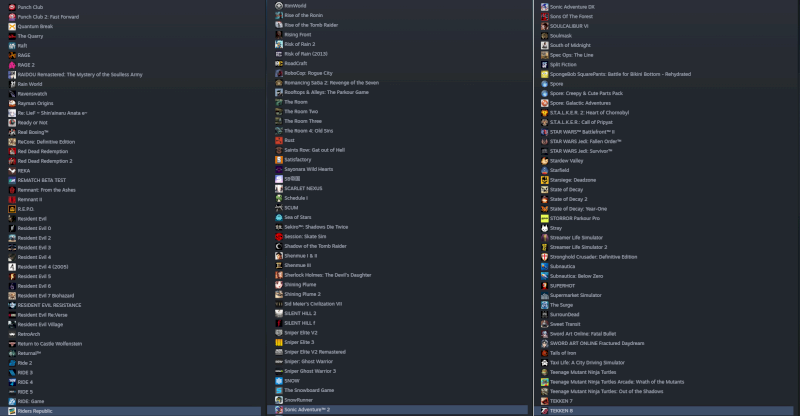The width and height of the screenshot is (800, 416).
Task: Click the Rain World game icon
Action: [x=12, y=84]
